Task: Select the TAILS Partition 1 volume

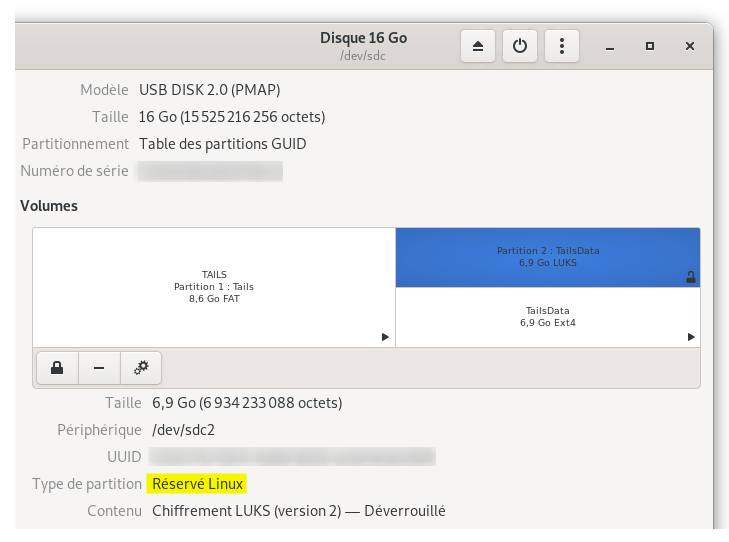Action: pos(214,287)
